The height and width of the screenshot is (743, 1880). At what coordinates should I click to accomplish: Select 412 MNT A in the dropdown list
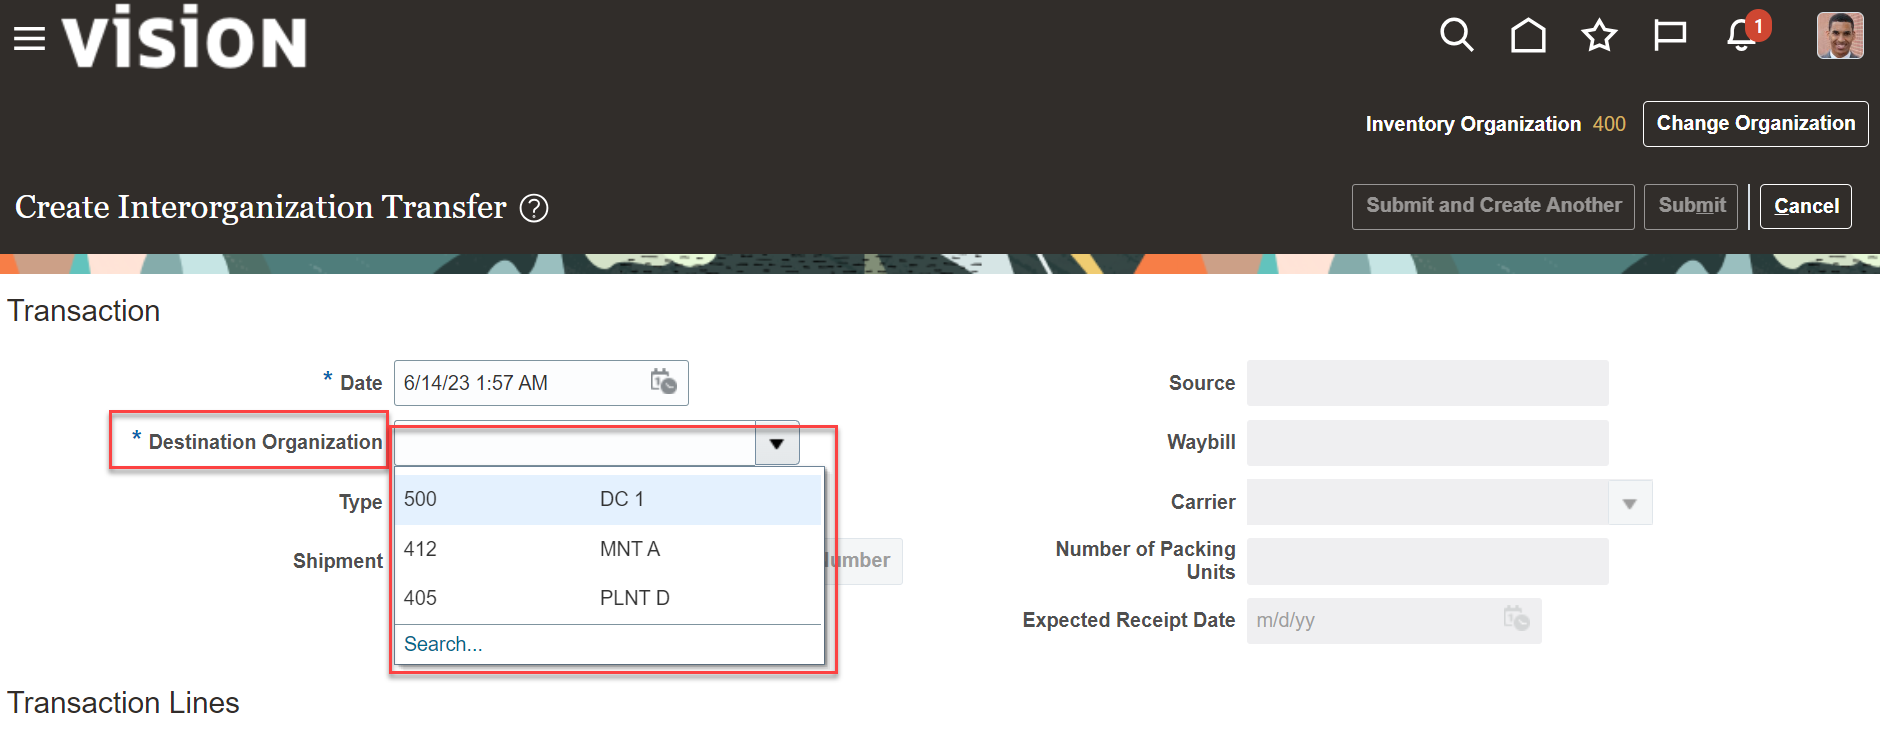pyautogui.click(x=600, y=548)
